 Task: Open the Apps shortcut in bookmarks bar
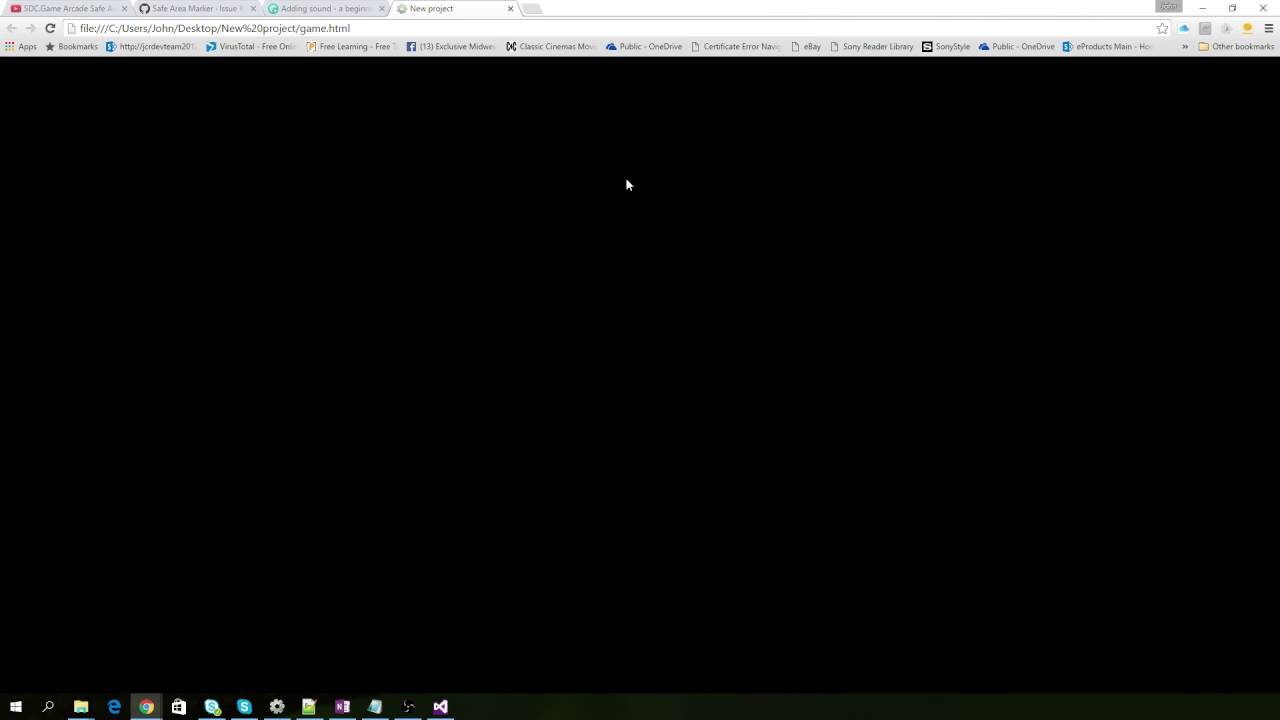[20, 46]
